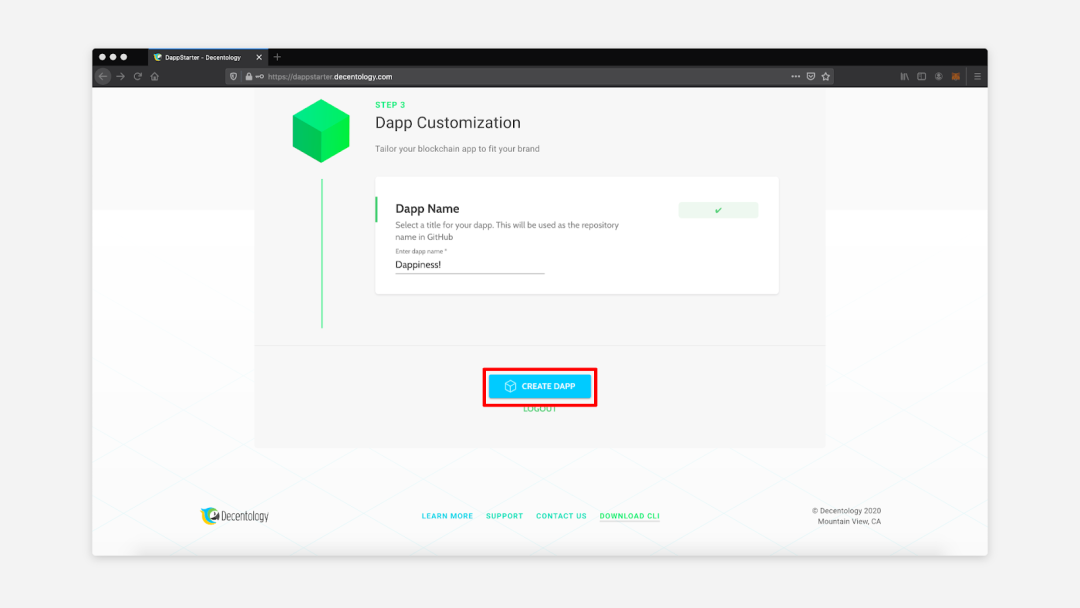1080x608 pixels.
Task: Click the Create Dapp button
Action: 540,386
